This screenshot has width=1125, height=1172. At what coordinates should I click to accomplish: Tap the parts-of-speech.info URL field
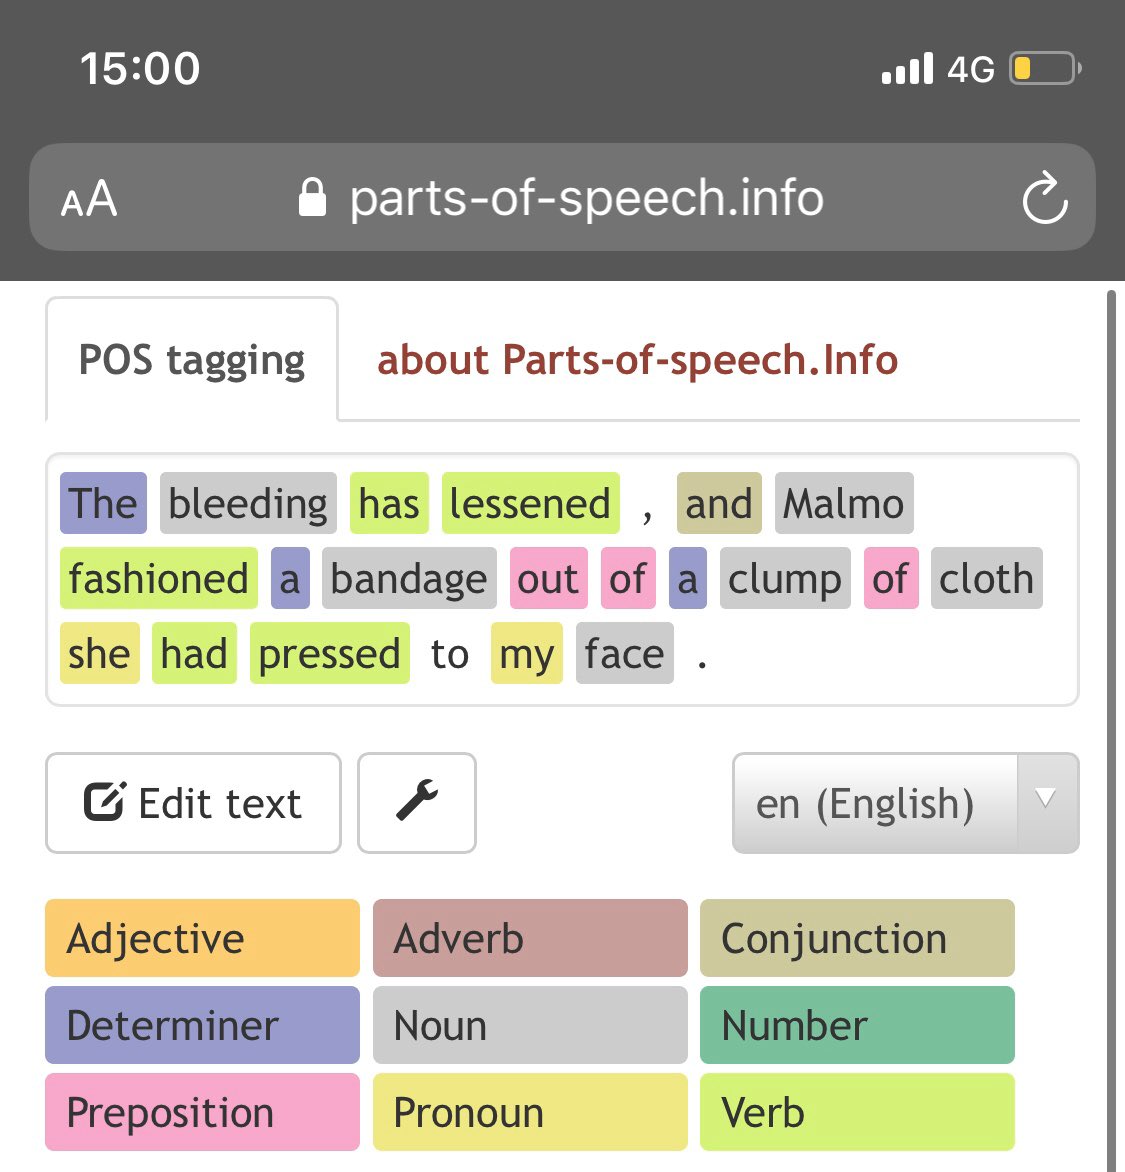click(x=562, y=197)
